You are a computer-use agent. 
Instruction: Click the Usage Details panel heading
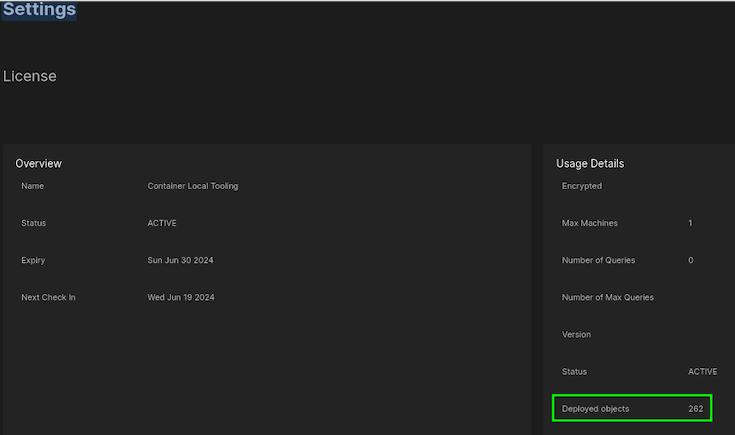pyautogui.click(x=590, y=164)
